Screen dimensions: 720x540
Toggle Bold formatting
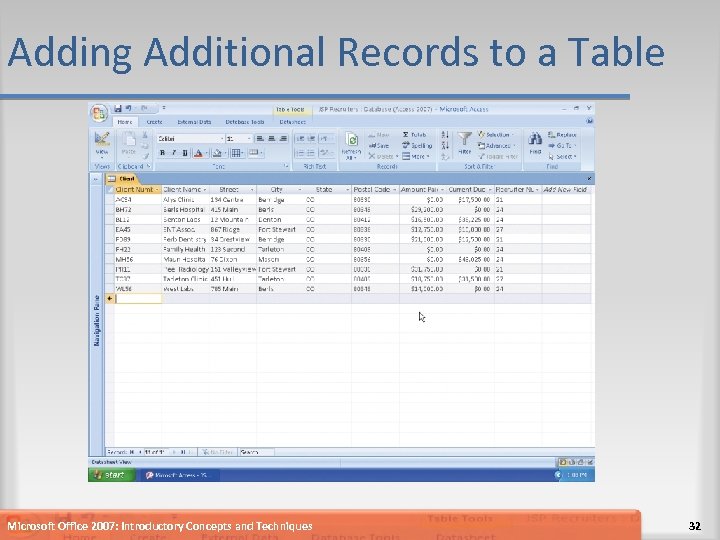tap(162, 153)
